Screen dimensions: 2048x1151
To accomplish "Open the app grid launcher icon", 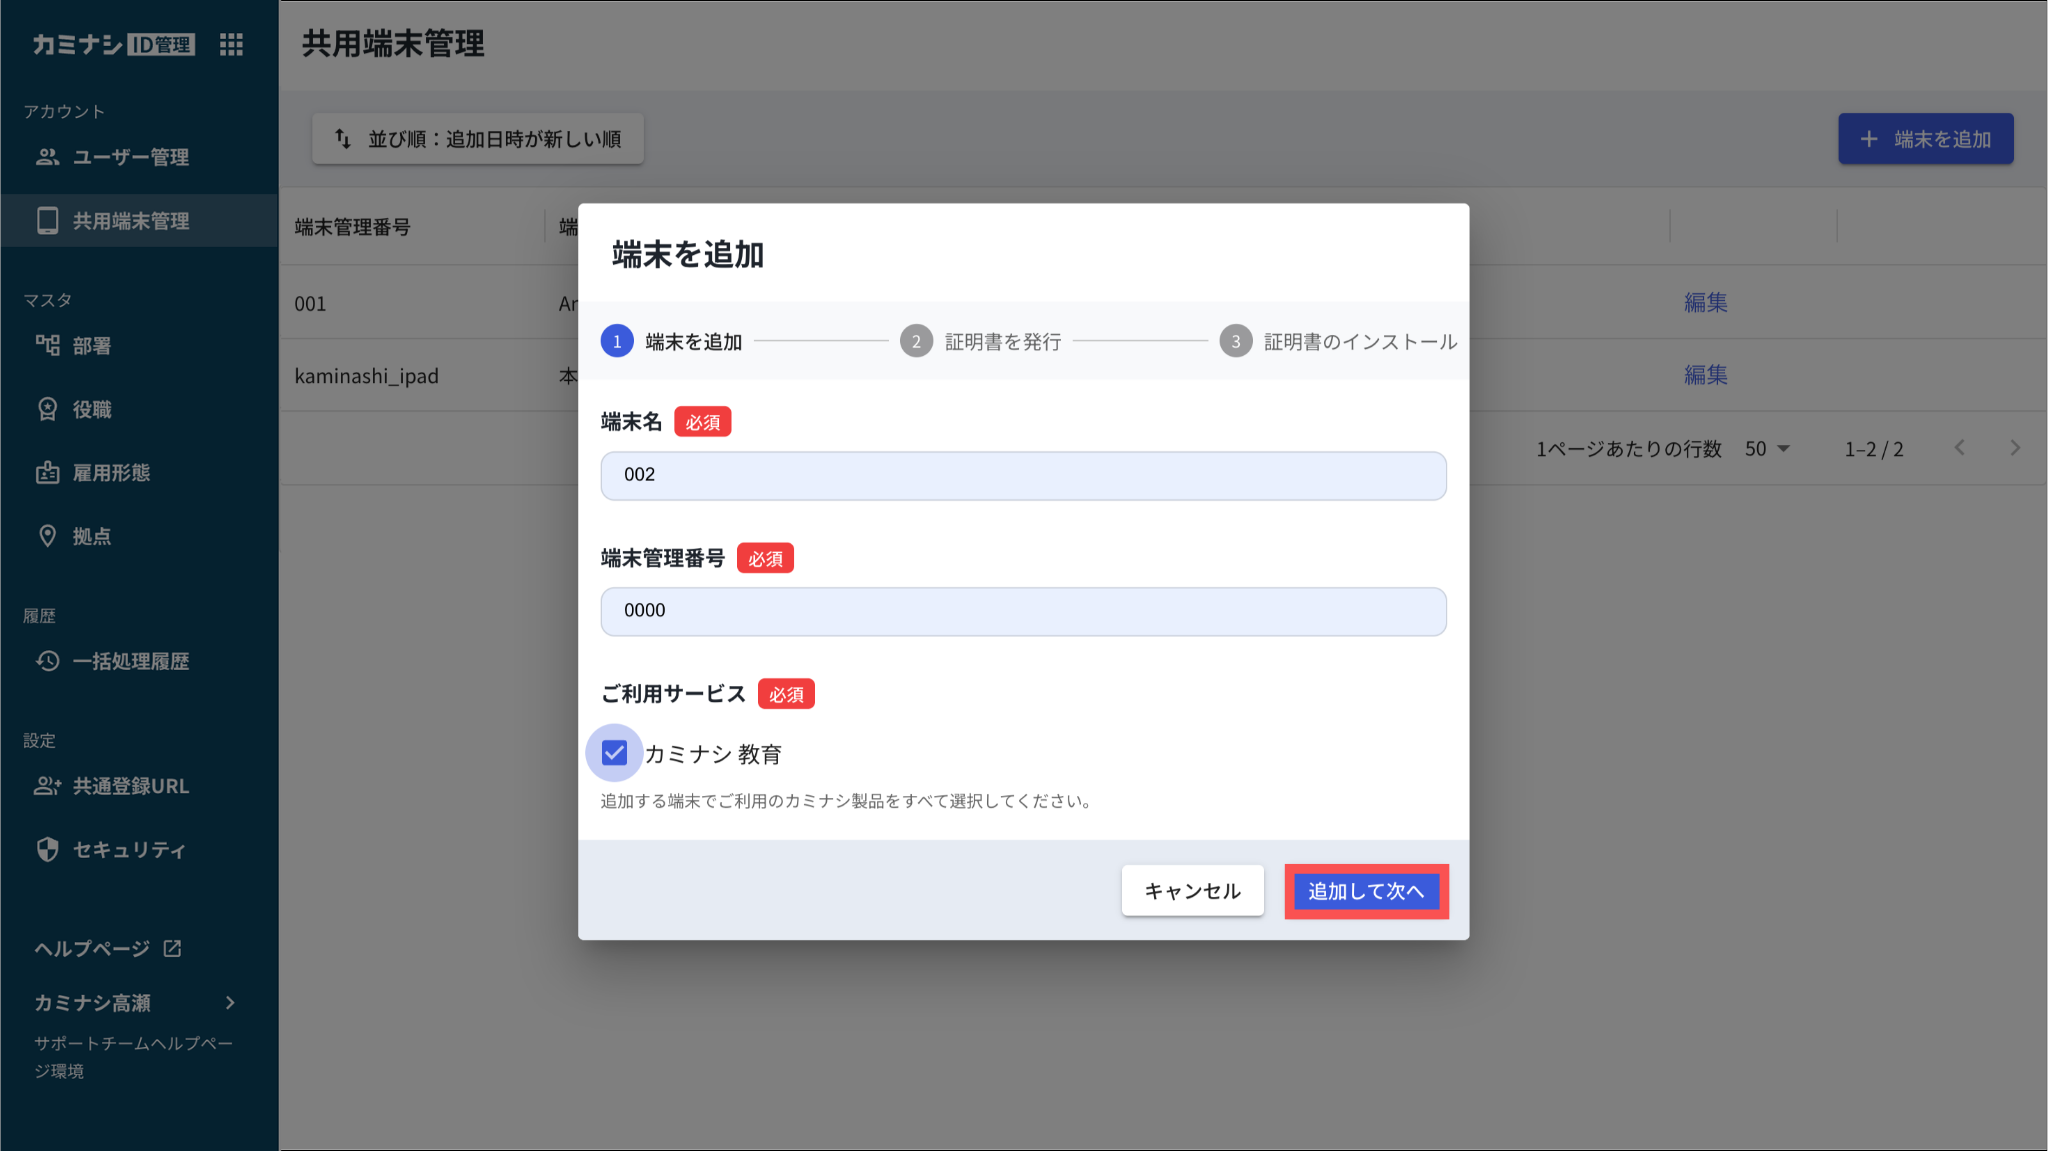I will point(231,44).
